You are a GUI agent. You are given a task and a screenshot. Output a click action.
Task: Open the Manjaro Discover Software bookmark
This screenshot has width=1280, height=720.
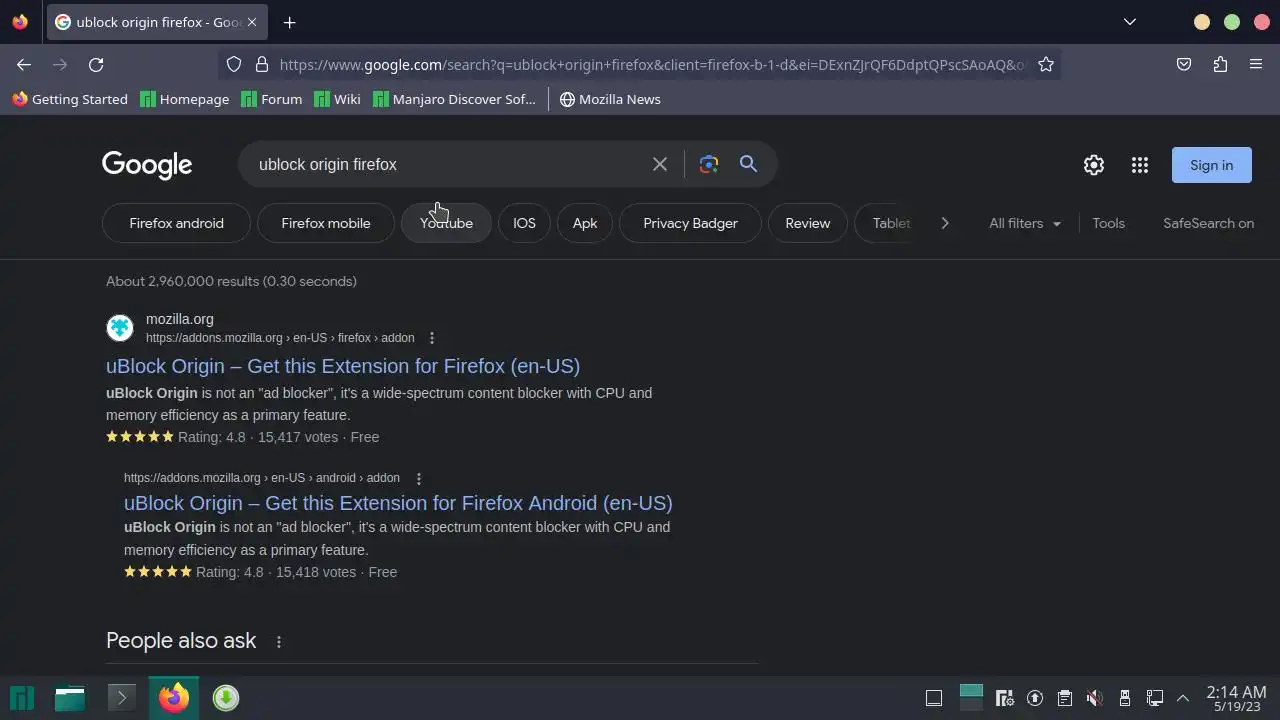(454, 99)
